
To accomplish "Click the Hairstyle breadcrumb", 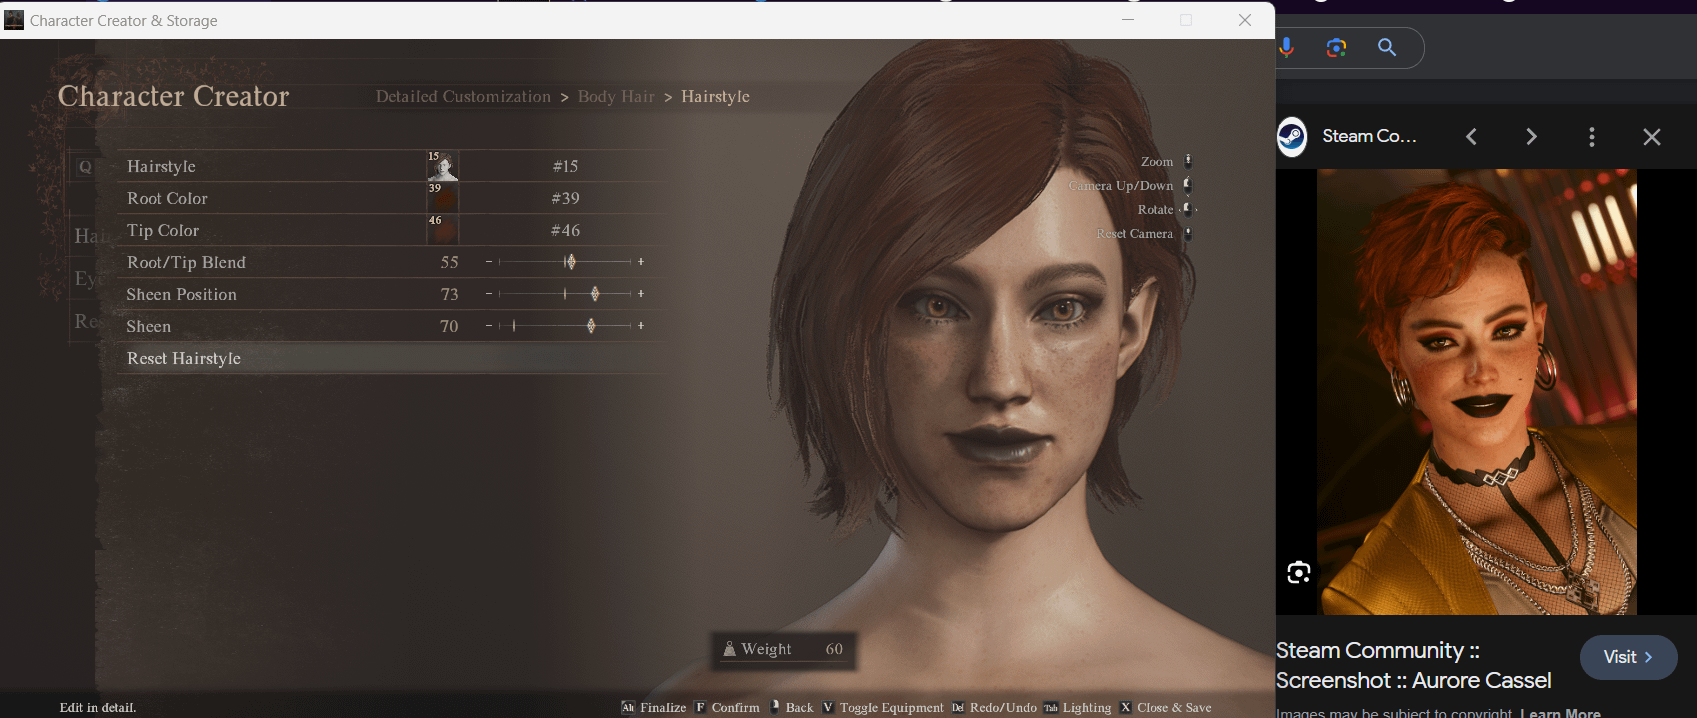I will [x=715, y=96].
